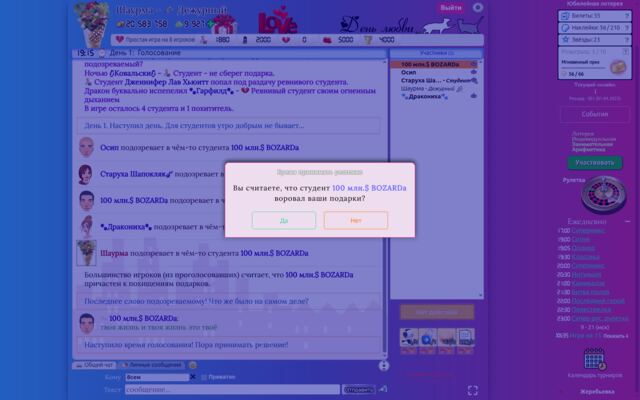Focus the message text input field
Viewport: 640px width, 400px height.
click(232, 390)
